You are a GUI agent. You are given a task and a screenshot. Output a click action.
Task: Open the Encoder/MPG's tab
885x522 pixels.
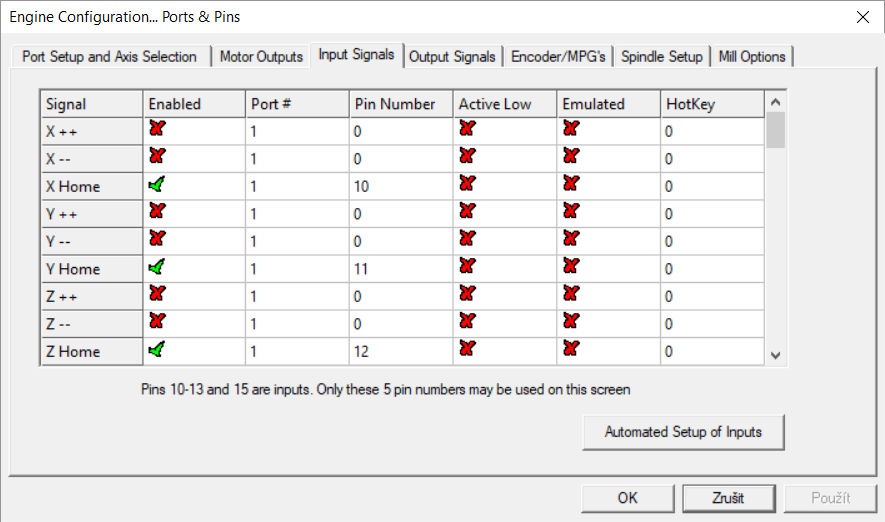click(x=558, y=57)
